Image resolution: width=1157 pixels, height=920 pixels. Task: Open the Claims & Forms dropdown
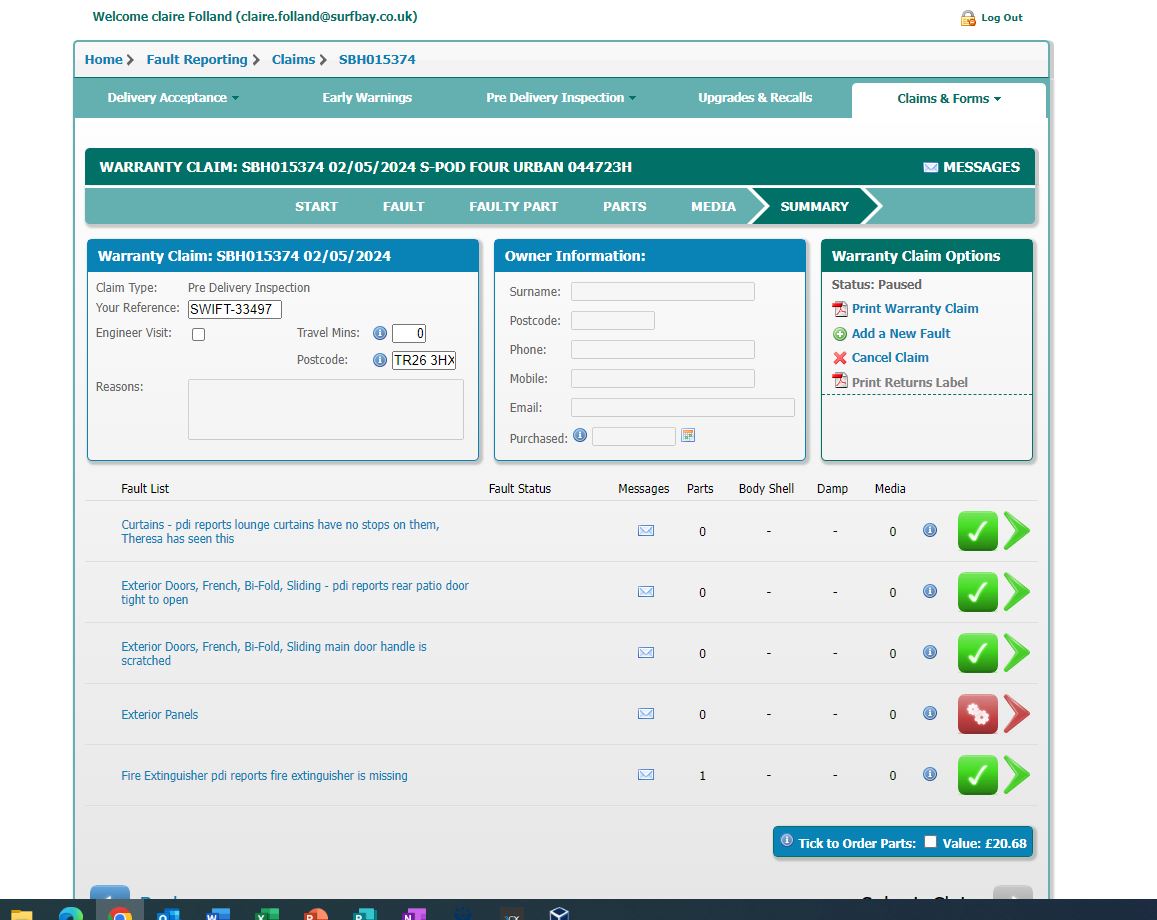point(948,99)
